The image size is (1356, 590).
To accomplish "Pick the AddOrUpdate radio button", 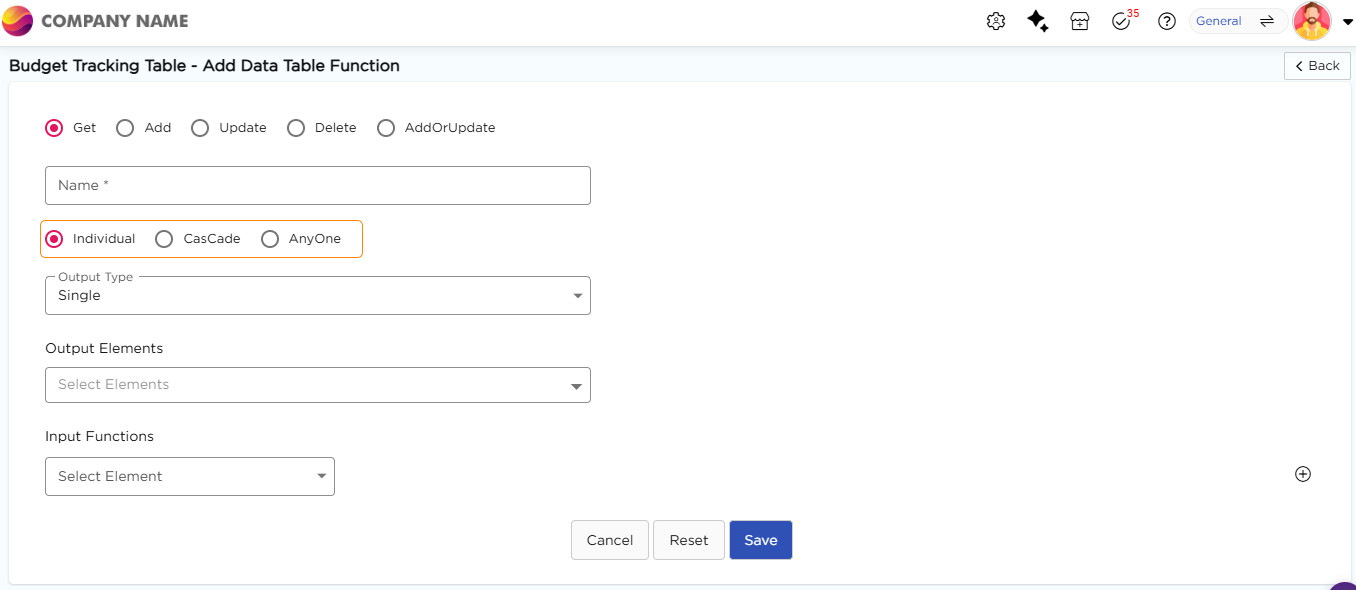I will pos(386,128).
